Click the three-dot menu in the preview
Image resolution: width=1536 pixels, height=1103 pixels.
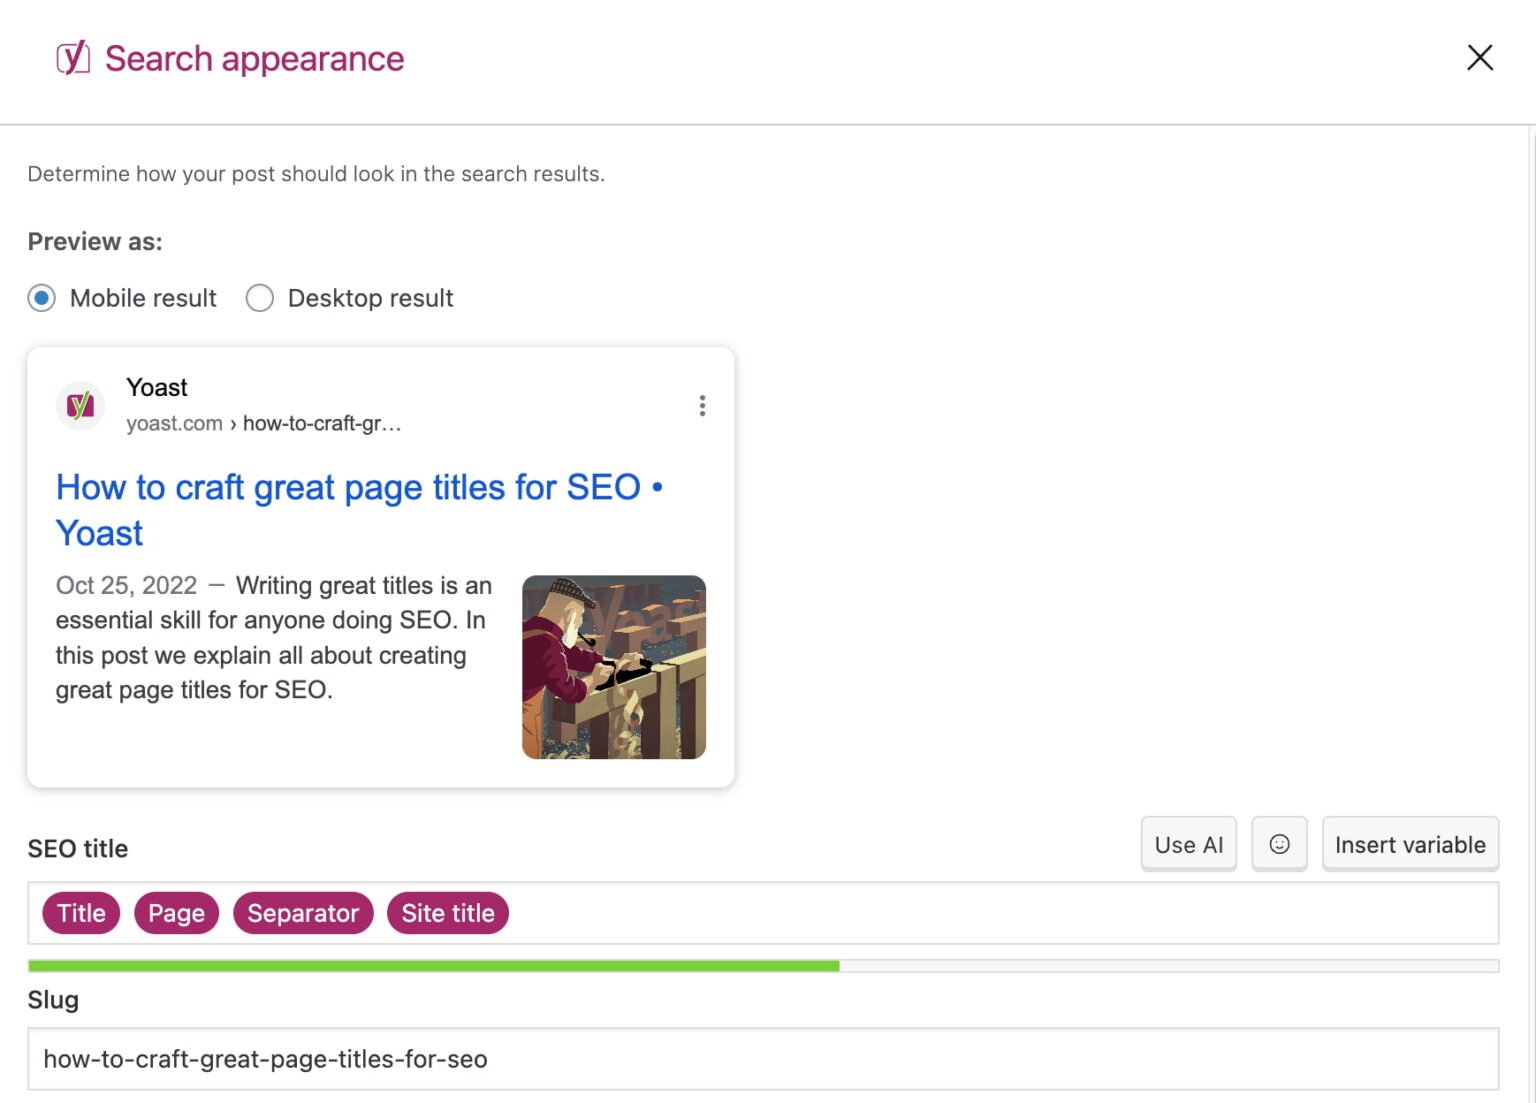coord(702,406)
